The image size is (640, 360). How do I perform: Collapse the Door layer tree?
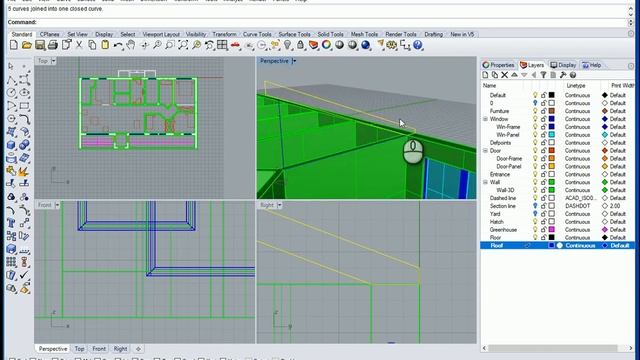pos(485,151)
